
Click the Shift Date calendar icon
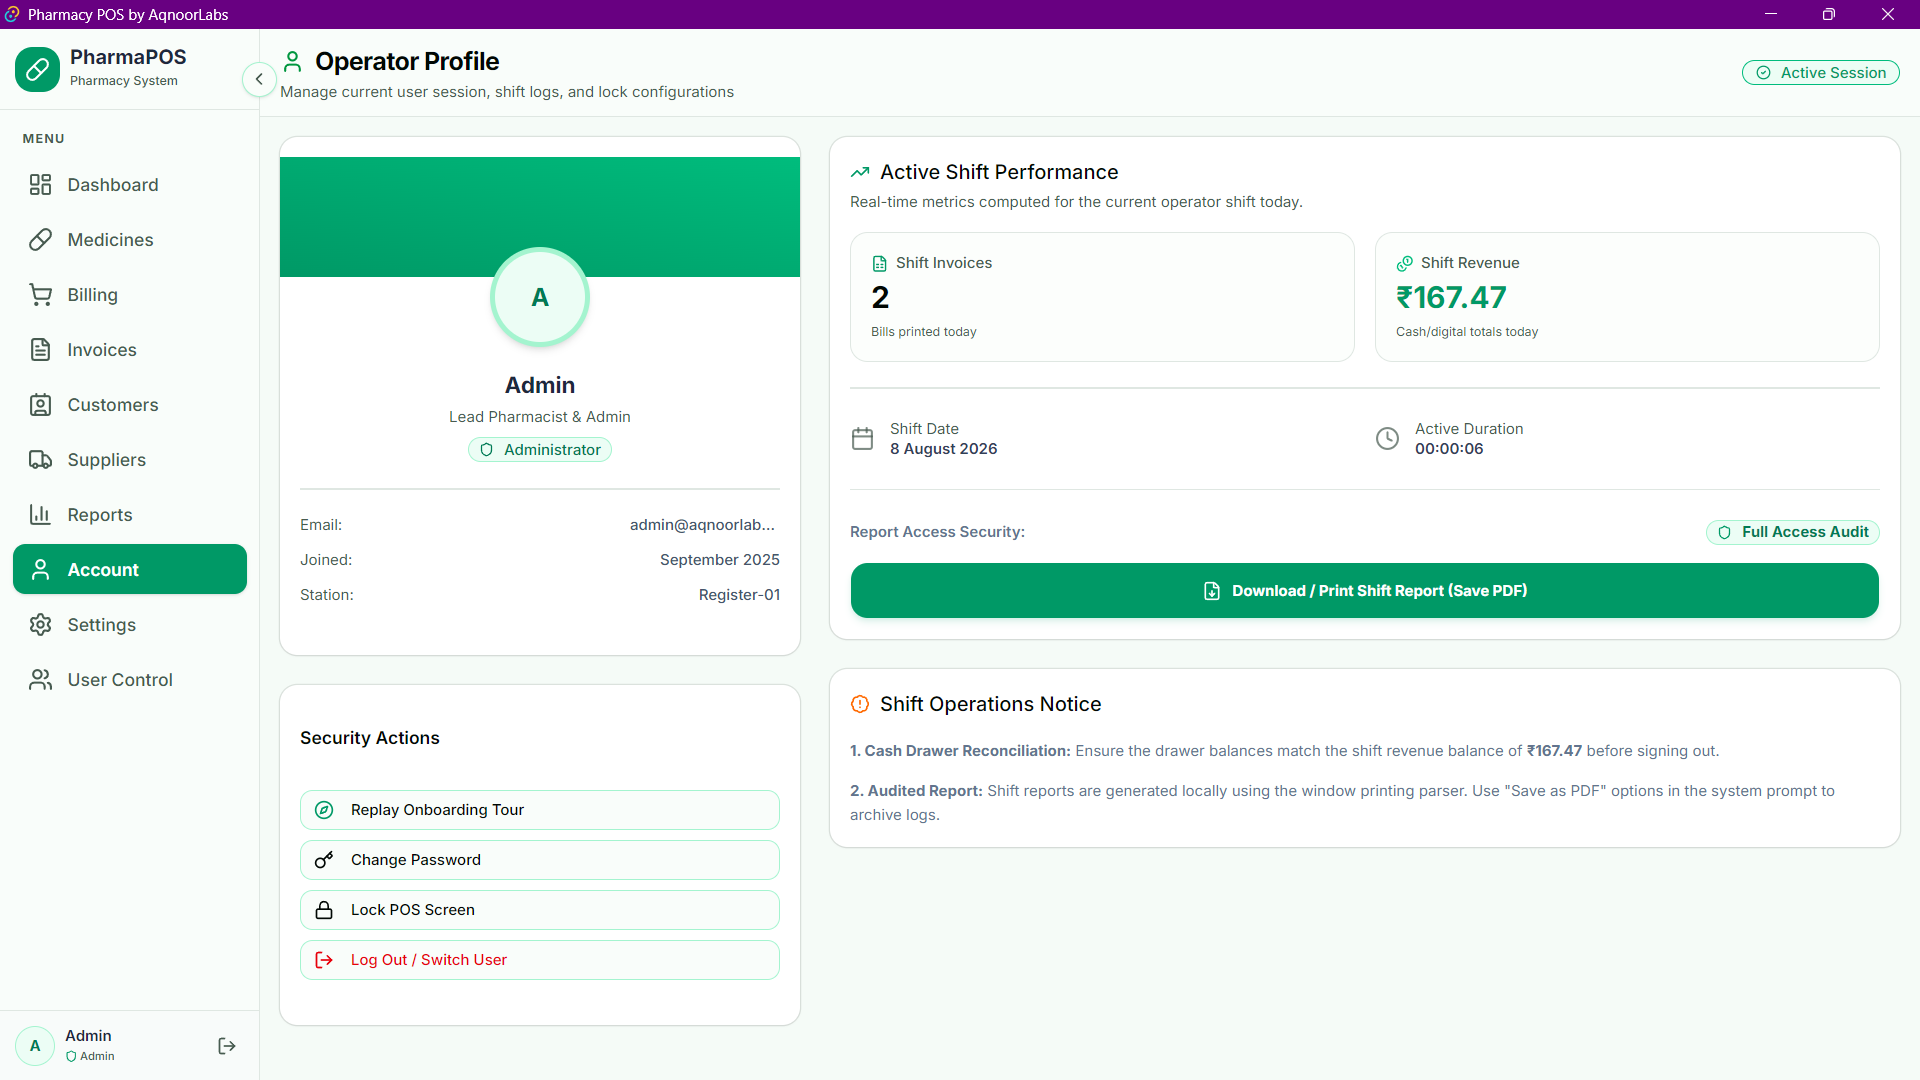pyautogui.click(x=862, y=439)
